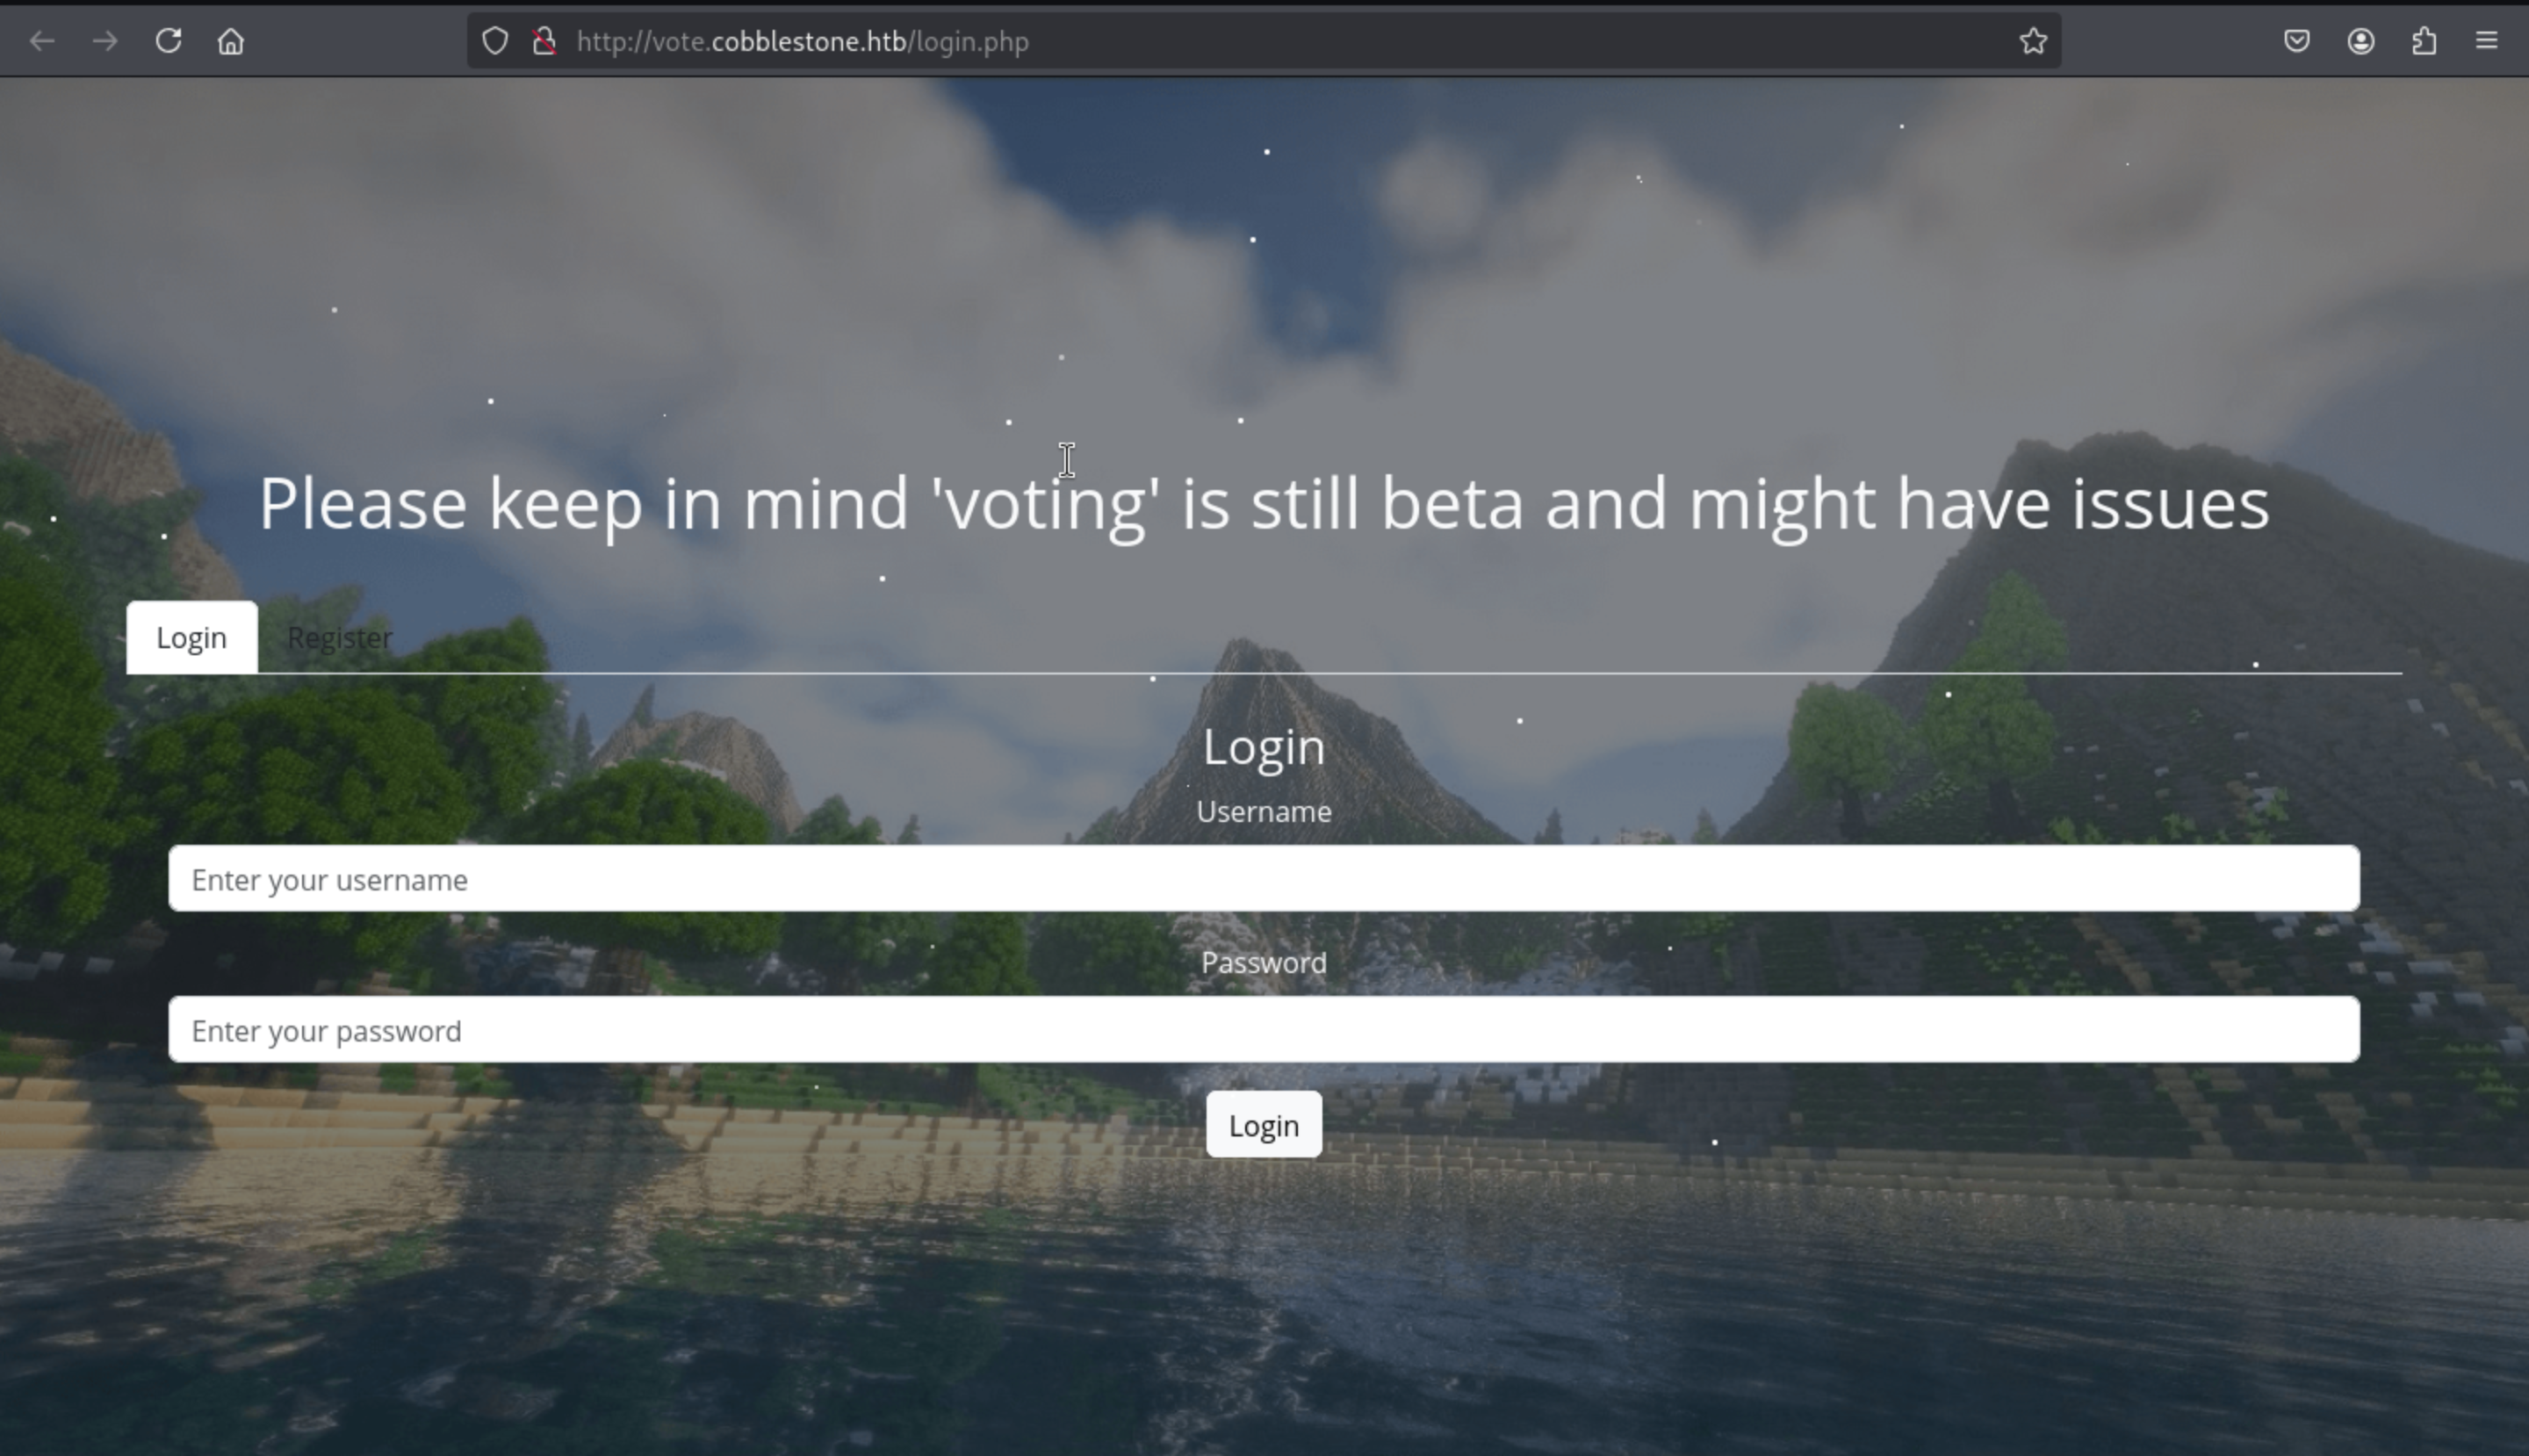2529x1456 pixels.
Task: Show the insecure connection lock info
Action: (544, 41)
